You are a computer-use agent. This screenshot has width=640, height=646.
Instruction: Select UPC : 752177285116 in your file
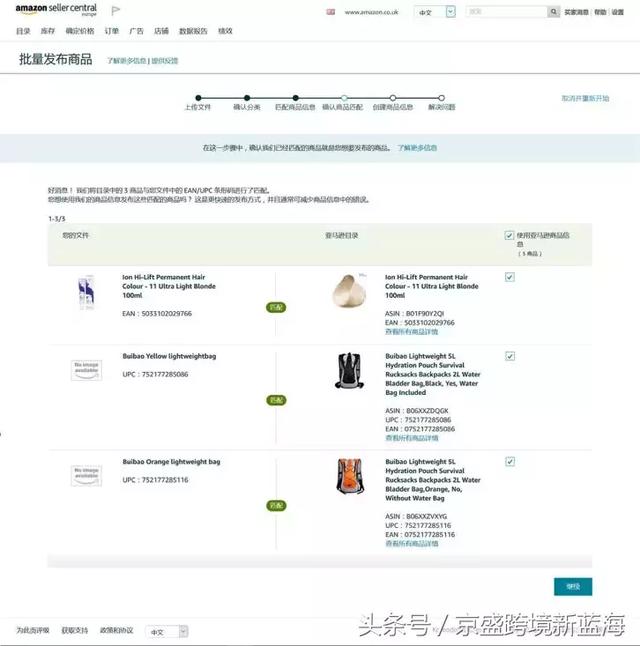coord(155,480)
